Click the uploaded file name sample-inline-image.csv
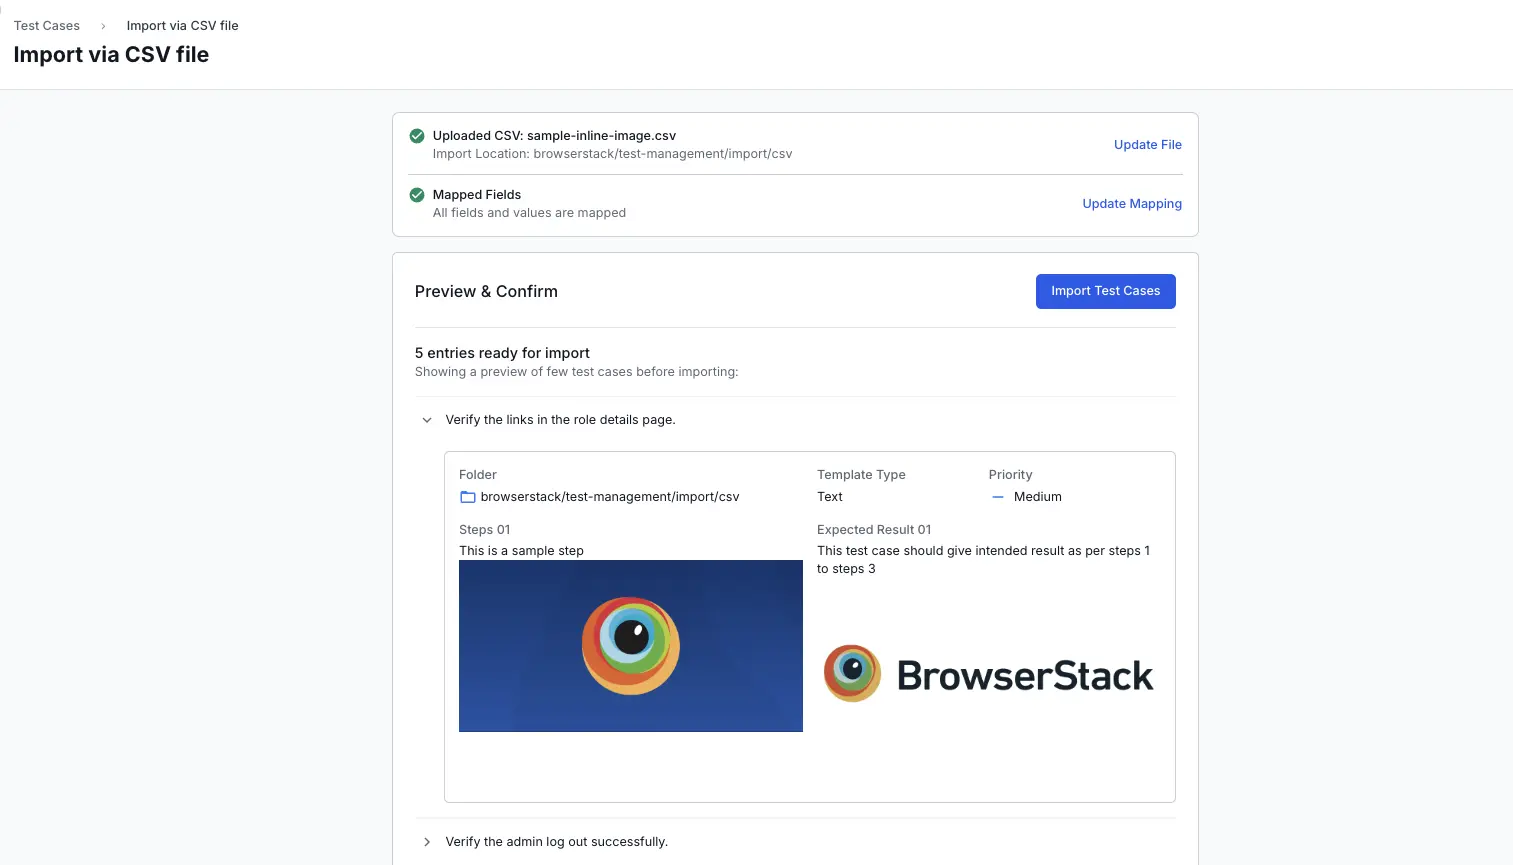The height and width of the screenshot is (865, 1513). pos(601,136)
